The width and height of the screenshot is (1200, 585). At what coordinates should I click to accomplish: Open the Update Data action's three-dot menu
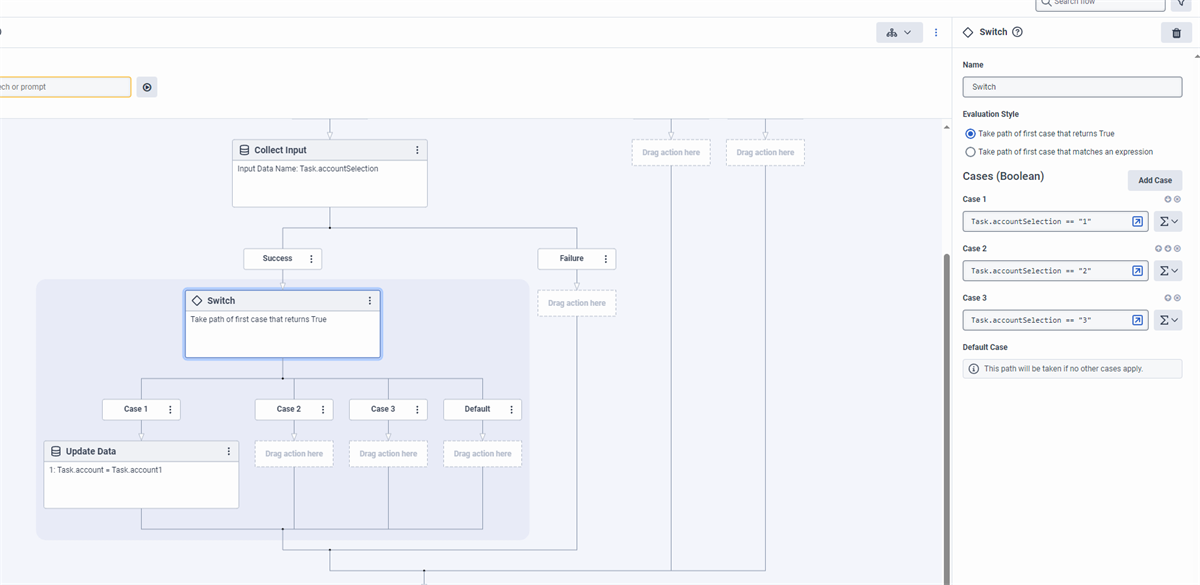click(x=229, y=451)
